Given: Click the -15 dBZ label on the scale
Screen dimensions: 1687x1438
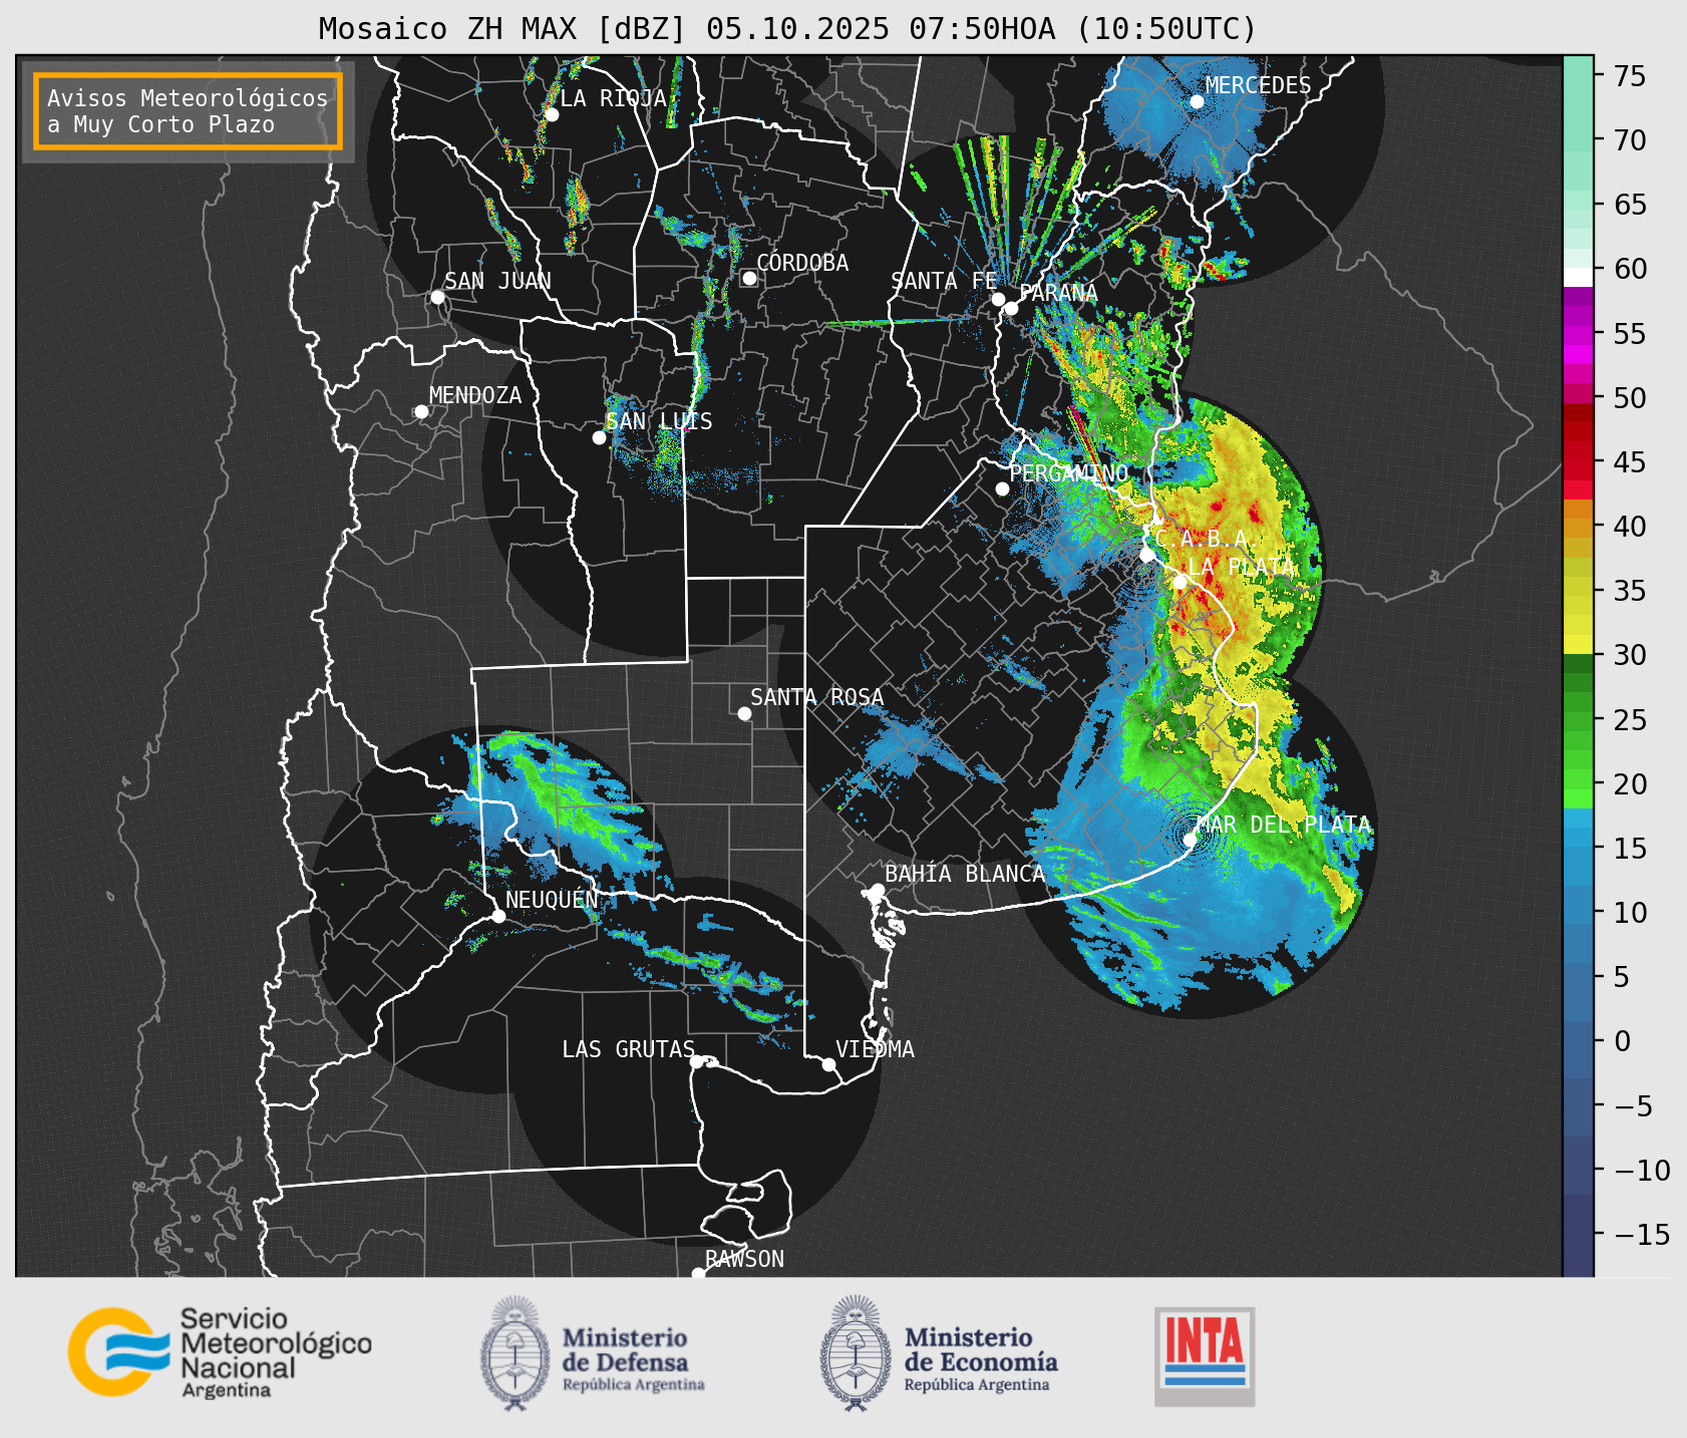Looking at the screenshot, I should pos(1640,1234).
